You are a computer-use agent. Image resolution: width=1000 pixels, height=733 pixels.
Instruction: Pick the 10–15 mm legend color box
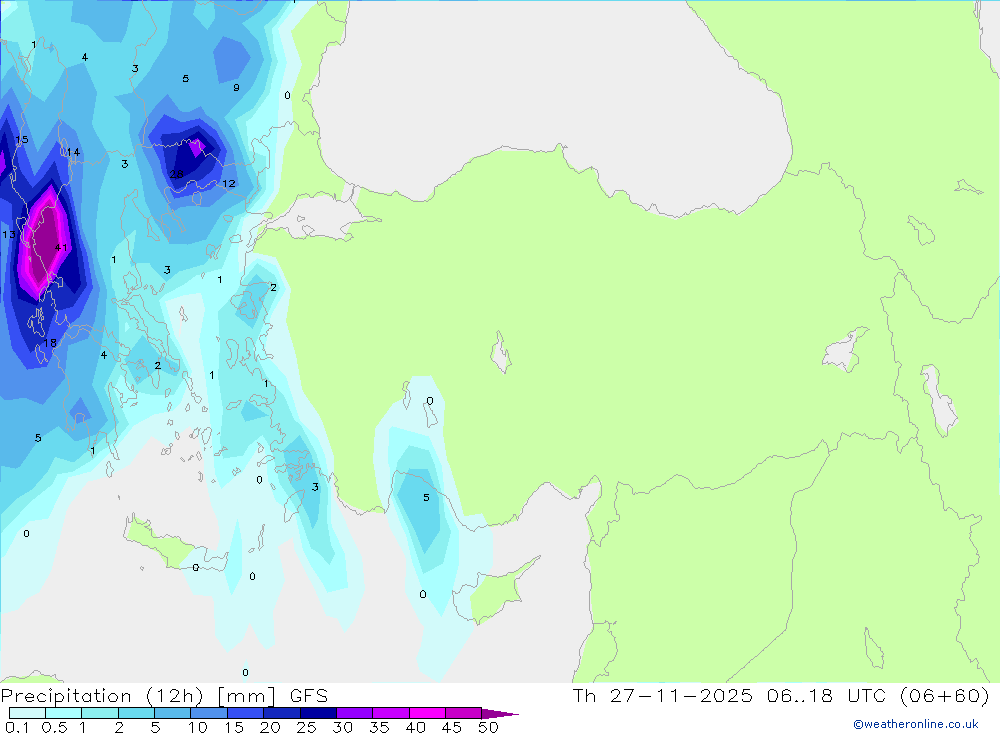tap(209, 713)
